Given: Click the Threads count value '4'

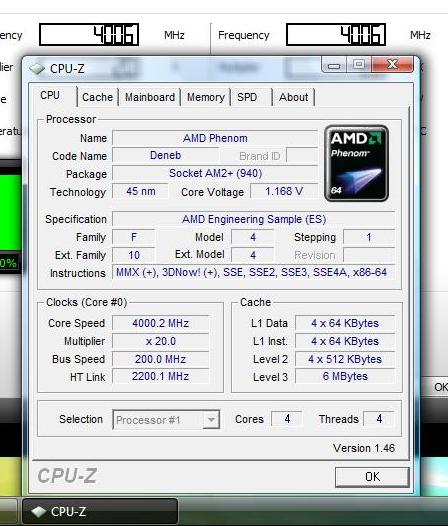Looking at the screenshot, I should click(379, 419).
